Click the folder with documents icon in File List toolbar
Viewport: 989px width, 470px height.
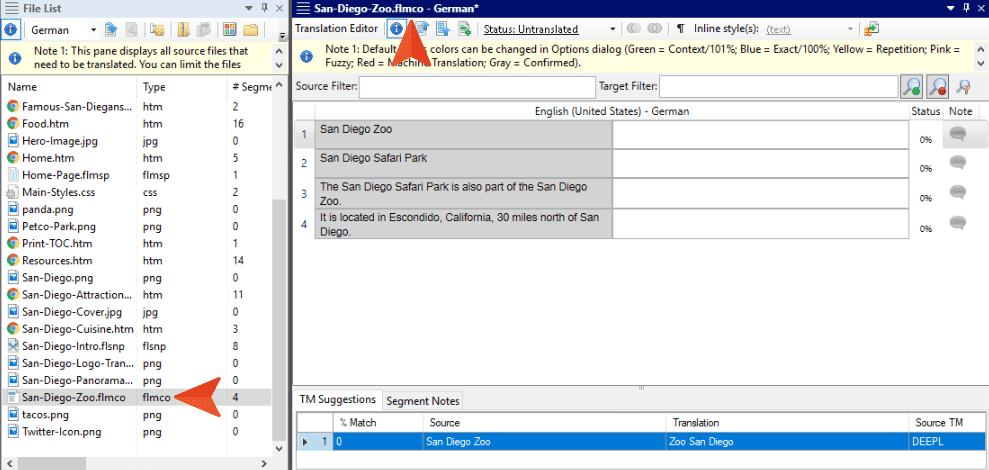(156, 29)
